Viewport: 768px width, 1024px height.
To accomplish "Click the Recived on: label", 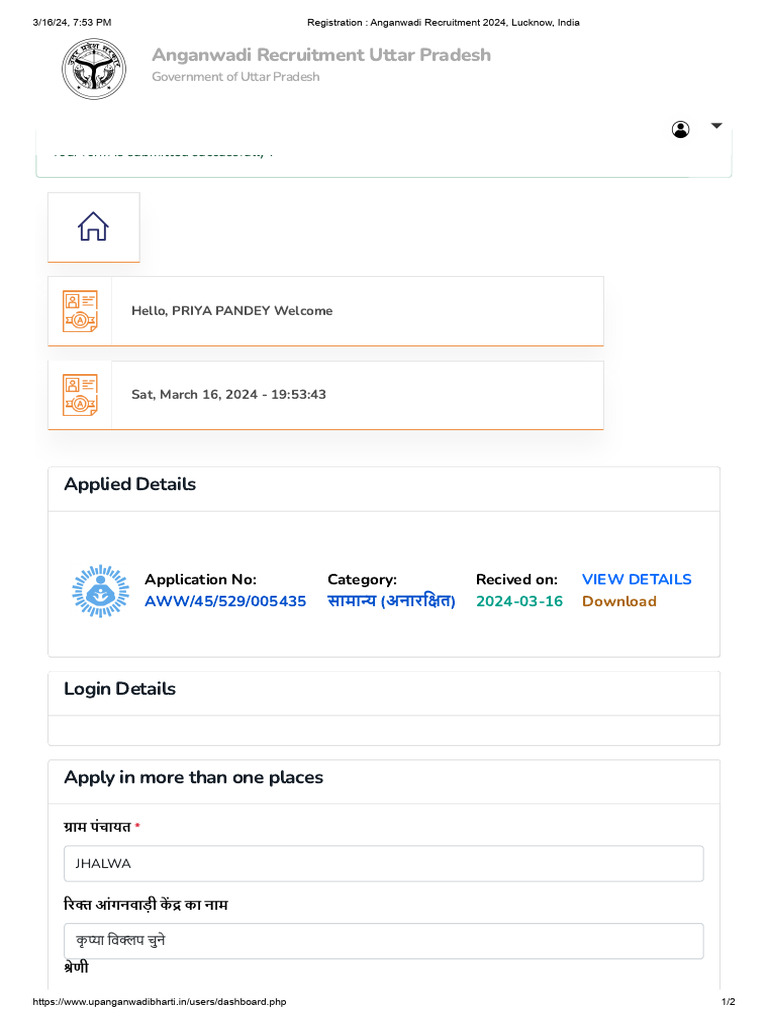I will coord(517,579).
